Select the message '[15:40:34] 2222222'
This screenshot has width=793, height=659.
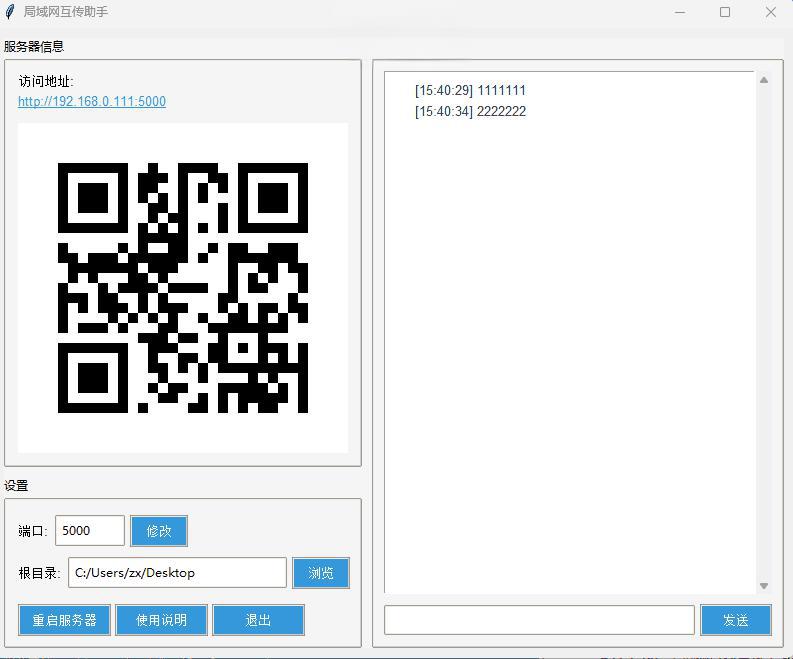[x=470, y=111]
